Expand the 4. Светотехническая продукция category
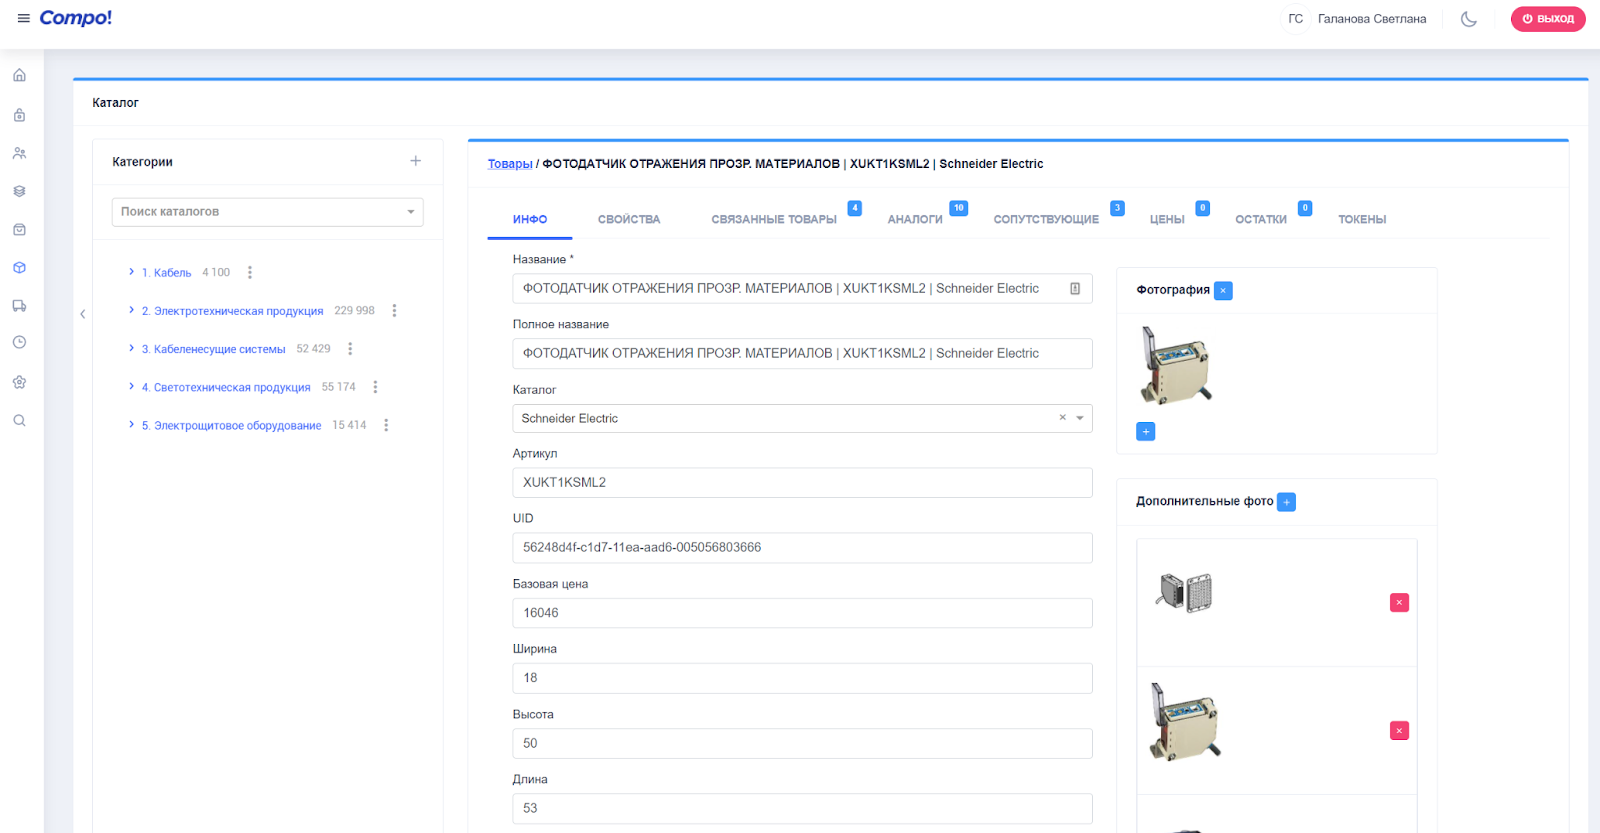The height and width of the screenshot is (833, 1600). click(x=131, y=386)
